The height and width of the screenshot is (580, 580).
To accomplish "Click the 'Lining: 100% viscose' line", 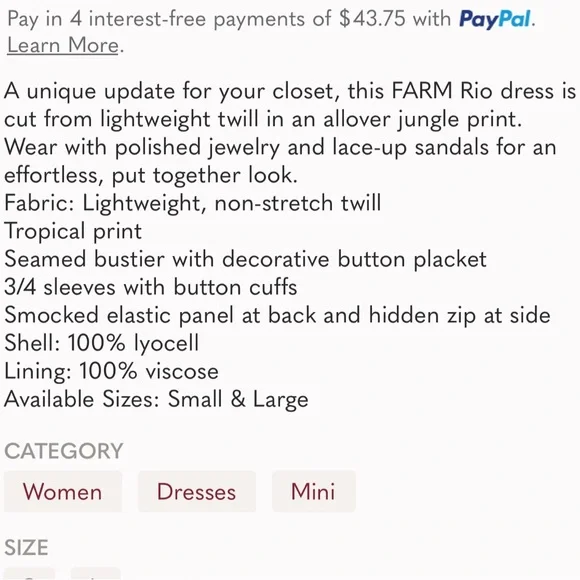I will point(111,371).
